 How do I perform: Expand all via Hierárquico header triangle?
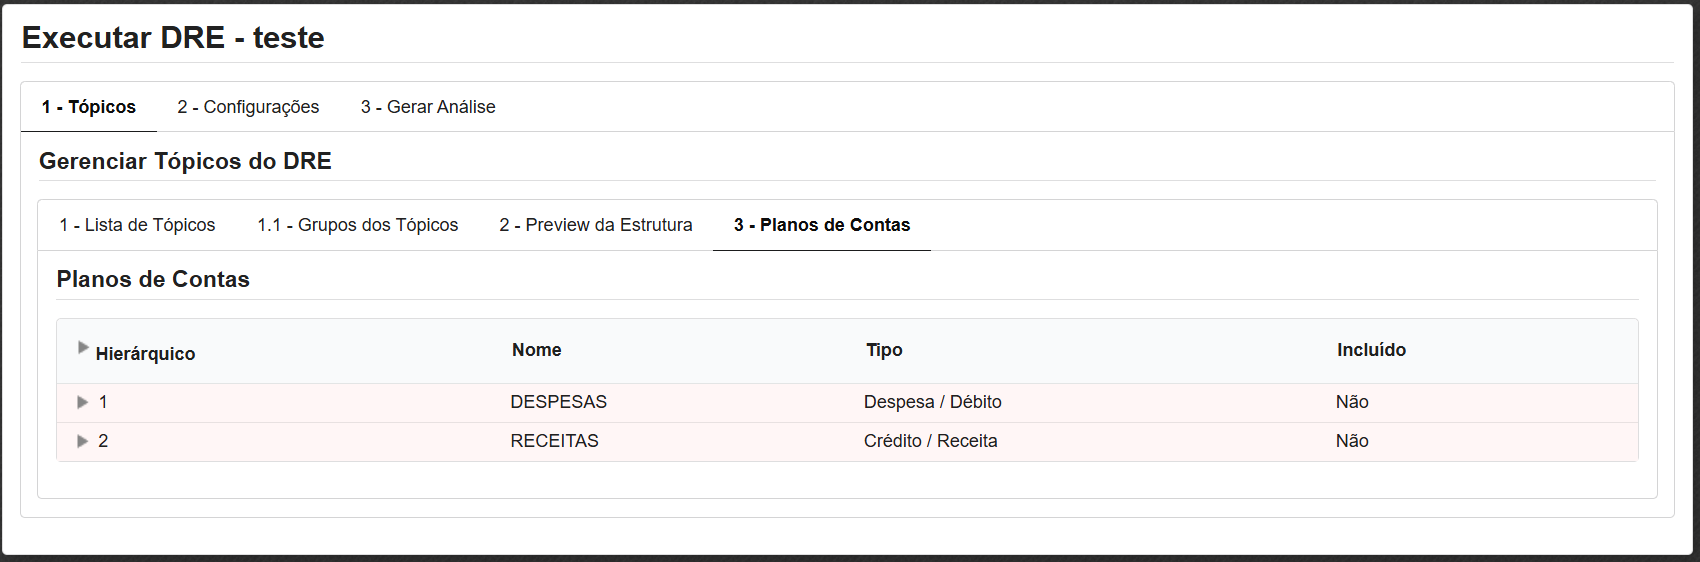point(83,347)
